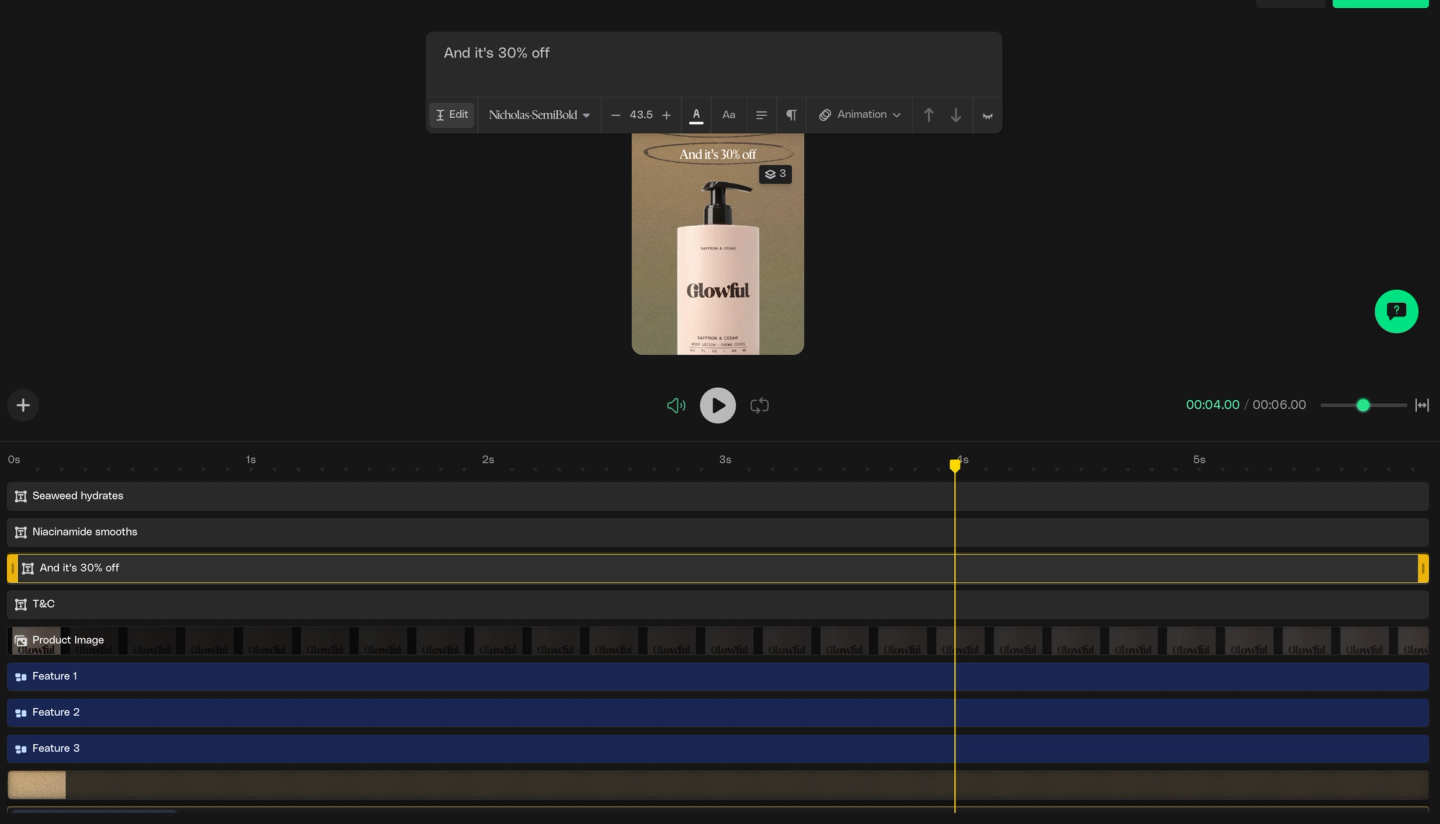Screen dimensions: 1440x824
Task: Click the 2s mark on the ruler
Action: [x=488, y=460]
